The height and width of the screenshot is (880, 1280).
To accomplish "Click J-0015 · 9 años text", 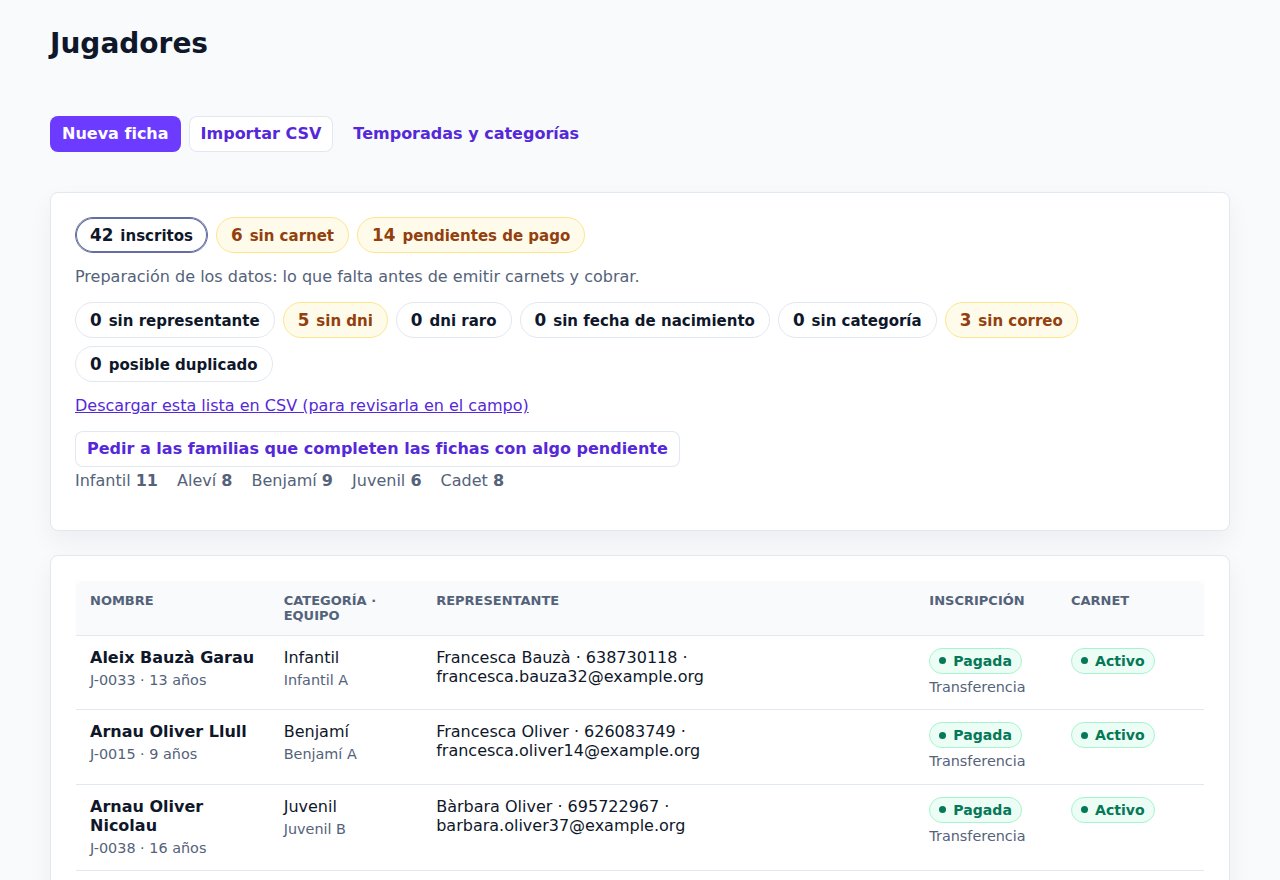I will click(x=144, y=754).
